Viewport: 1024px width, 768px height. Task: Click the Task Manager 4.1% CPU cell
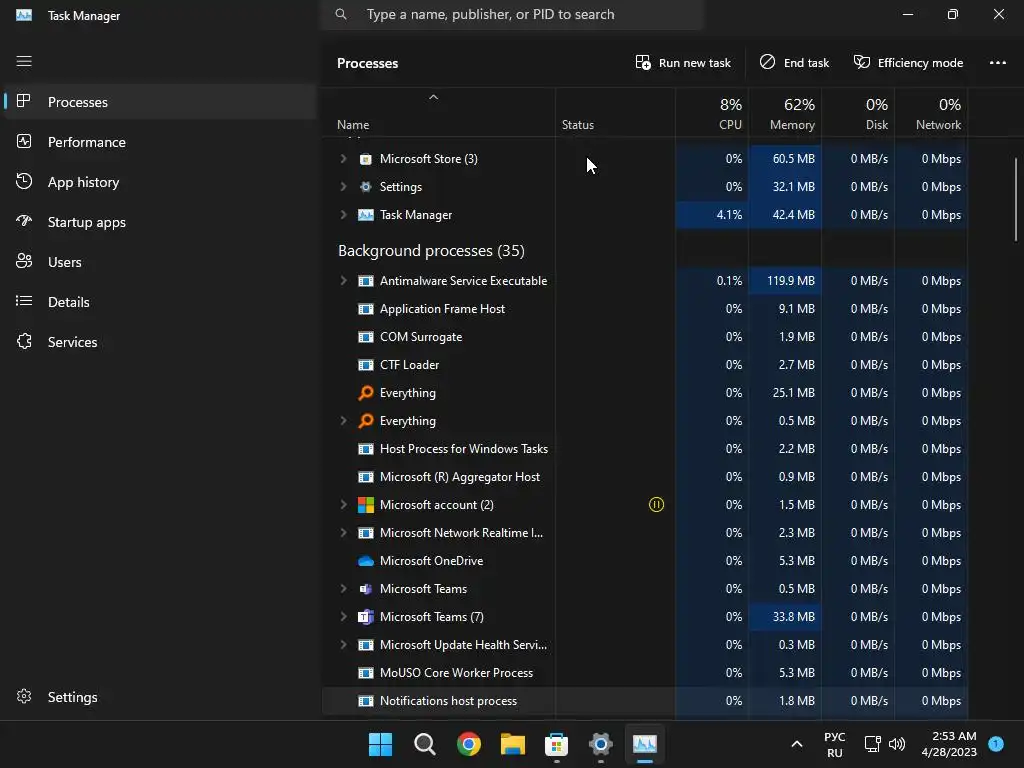[x=712, y=215]
